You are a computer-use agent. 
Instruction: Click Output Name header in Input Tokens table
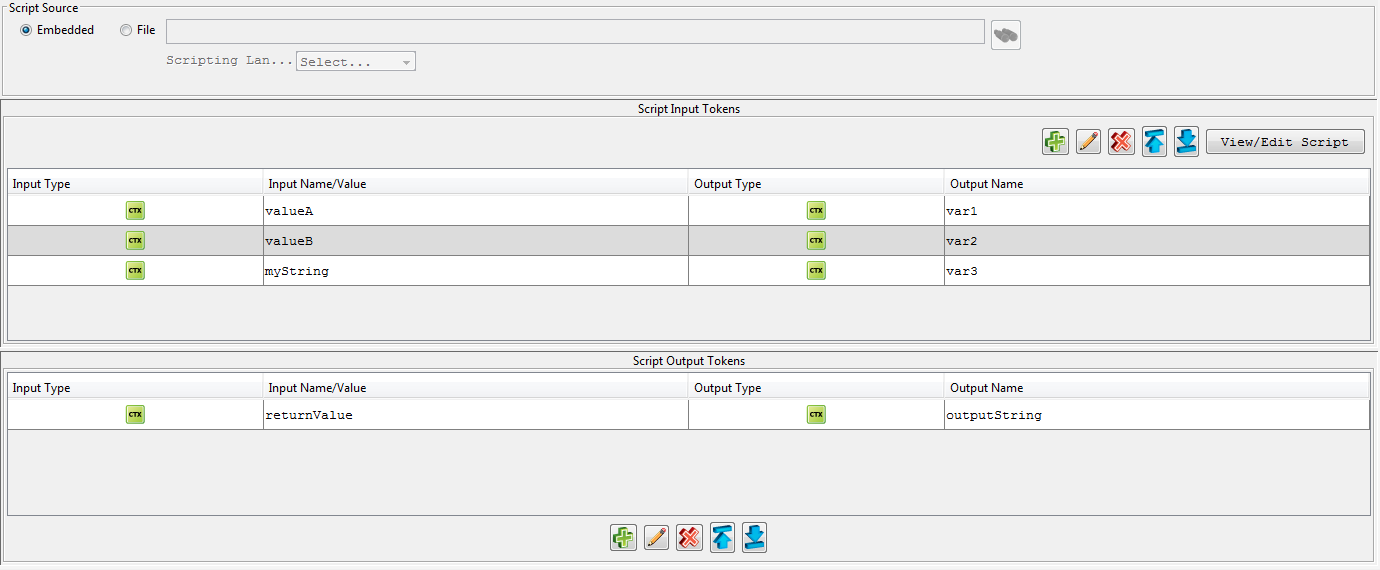[1157, 183]
